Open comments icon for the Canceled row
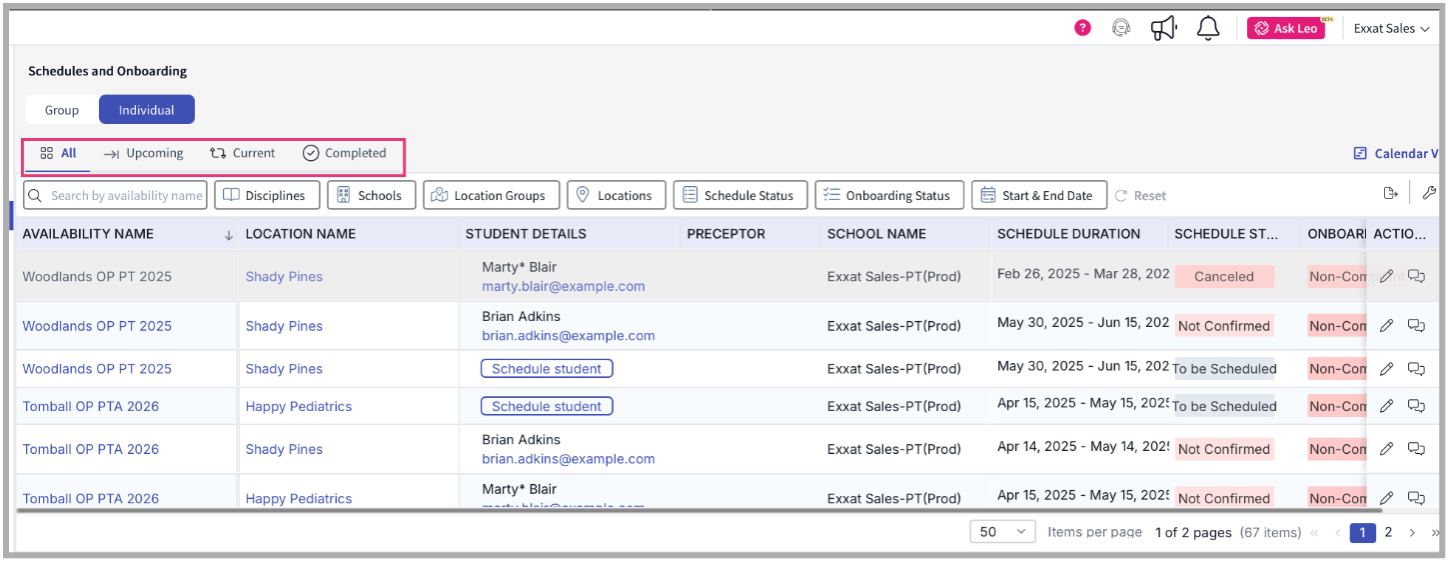 pyautogui.click(x=1416, y=277)
